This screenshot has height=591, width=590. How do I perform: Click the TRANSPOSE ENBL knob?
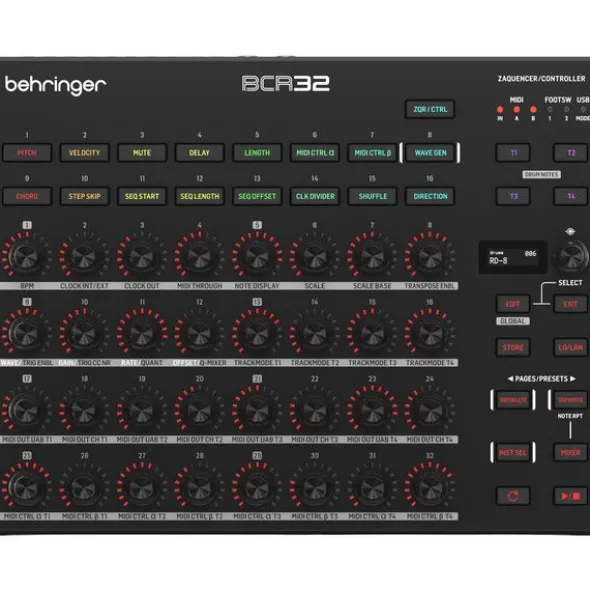pyautogui.click(x=430, y=257)
